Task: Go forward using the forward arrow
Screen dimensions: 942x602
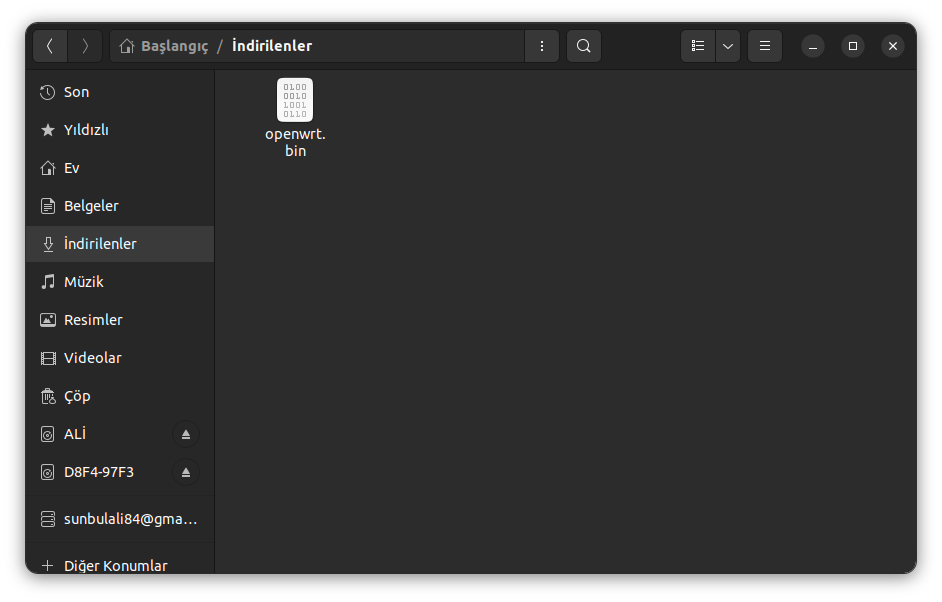Action: (85, 46)
